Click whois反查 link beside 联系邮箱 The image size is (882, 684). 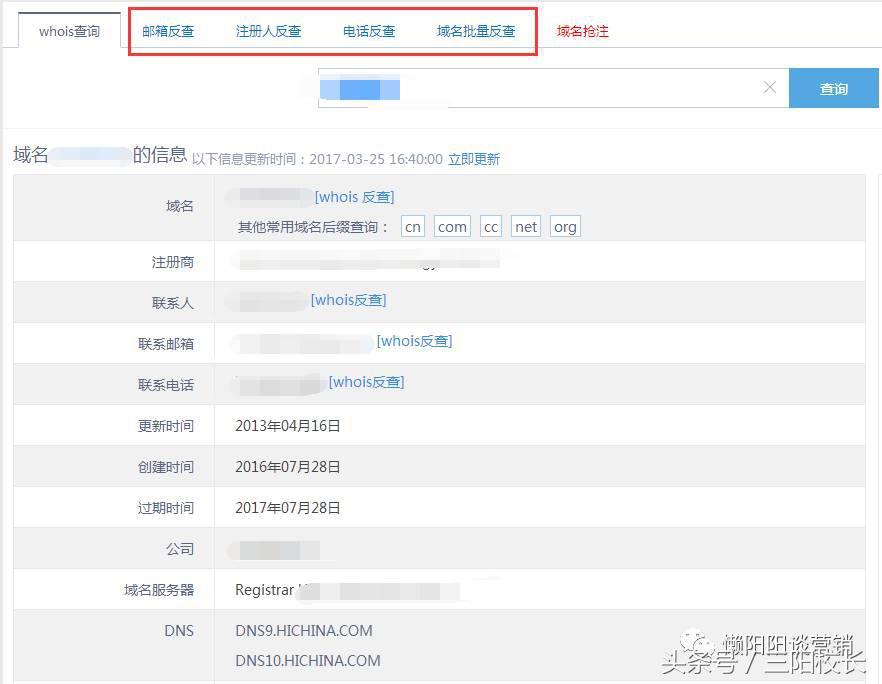[x=414, y=341]
